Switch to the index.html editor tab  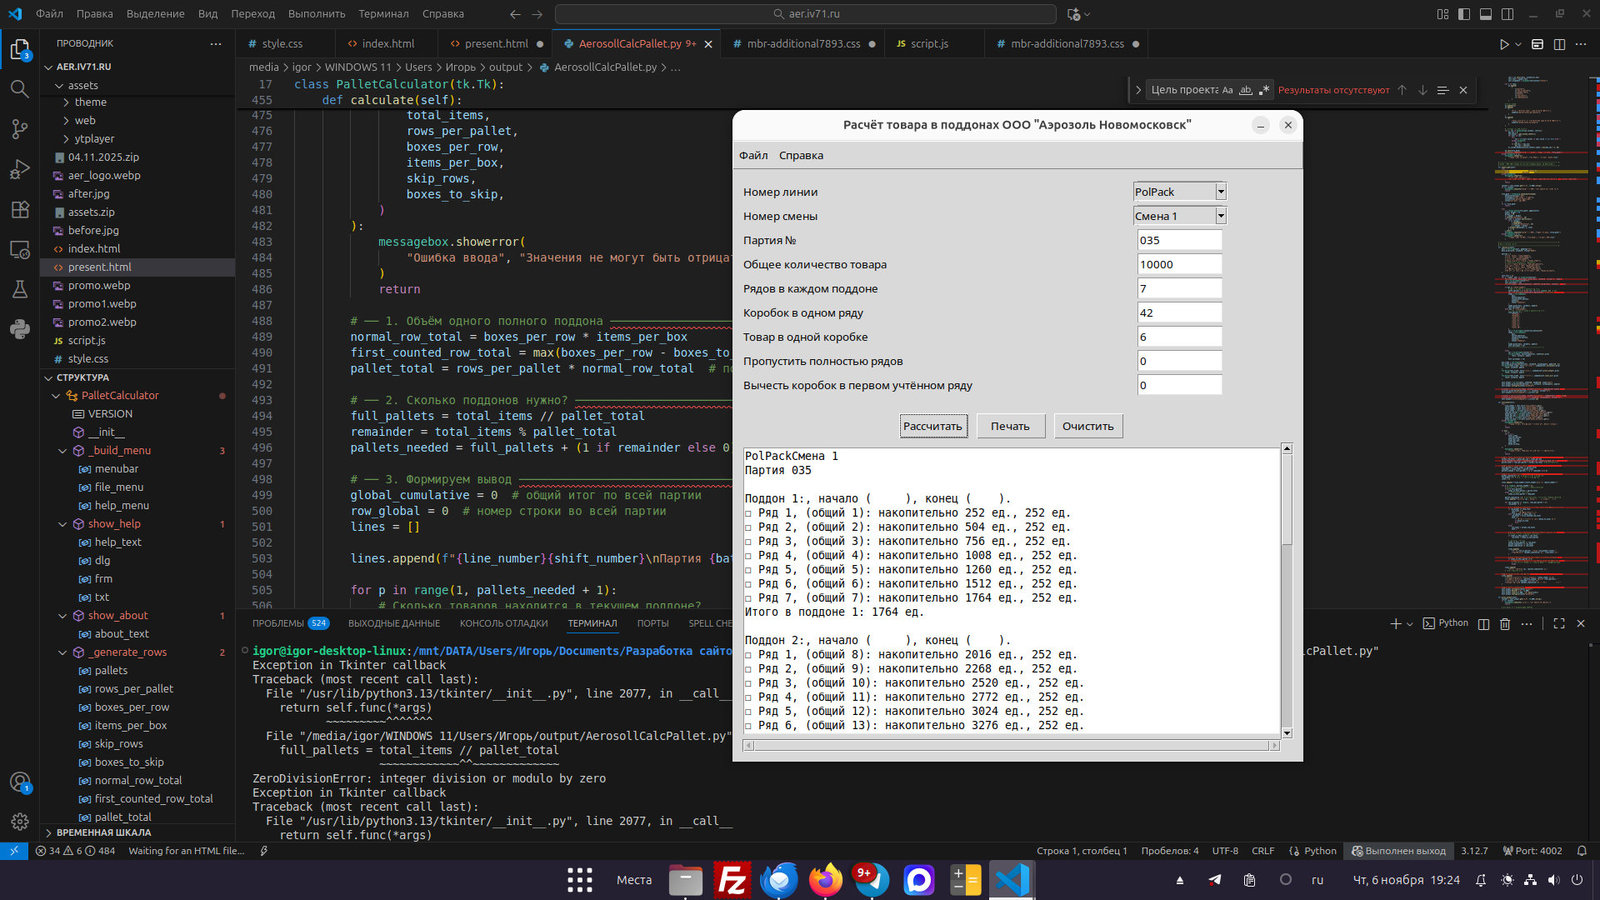[x=388, y=44]
